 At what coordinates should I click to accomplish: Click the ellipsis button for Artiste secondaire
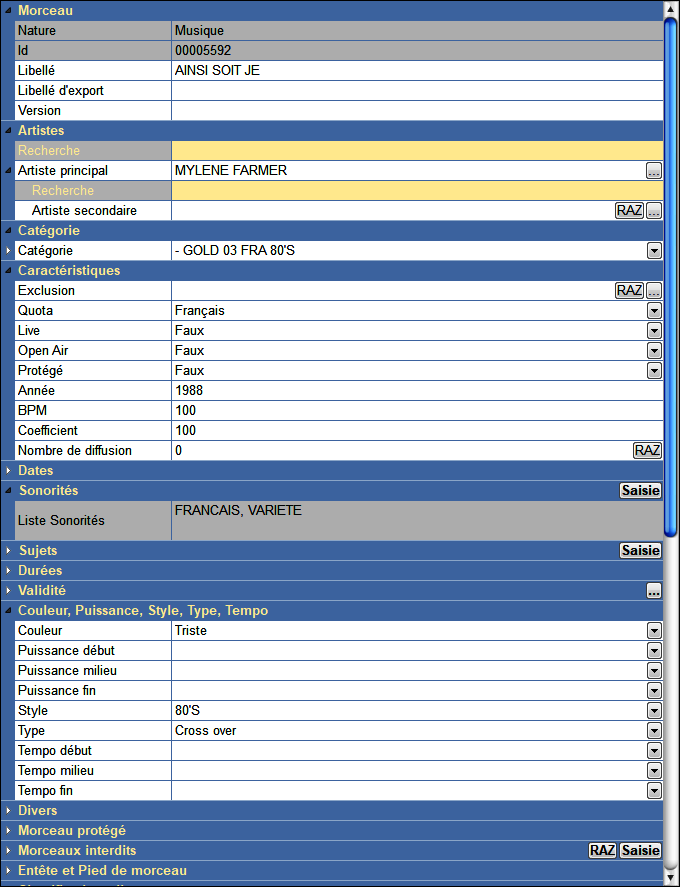pos(654,211)
